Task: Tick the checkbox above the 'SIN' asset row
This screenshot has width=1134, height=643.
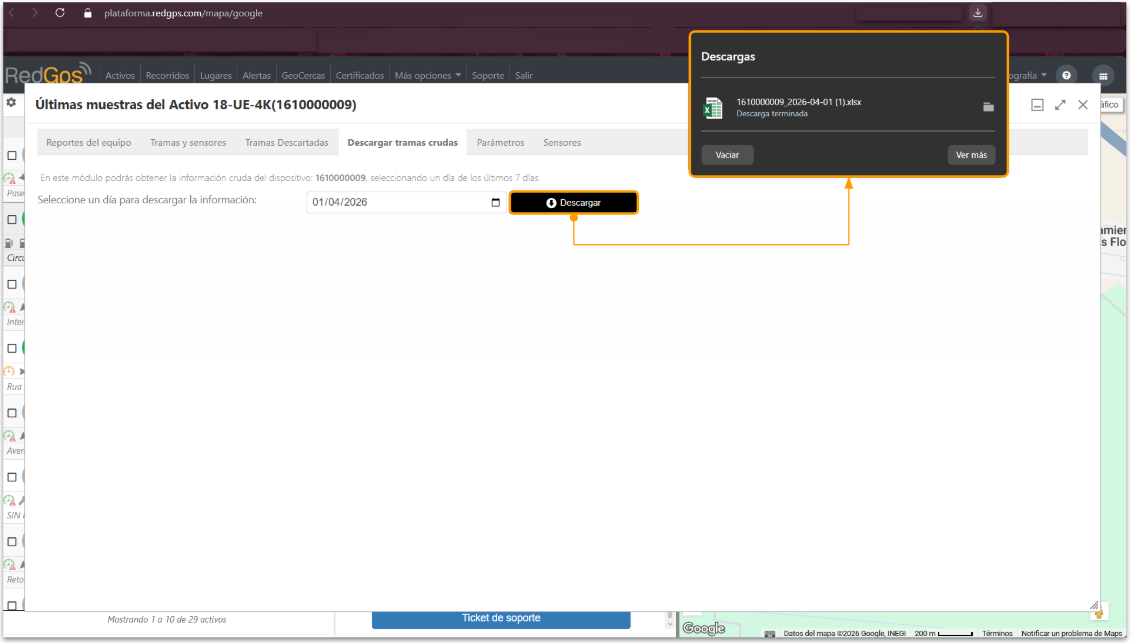Action: [12, 477]
